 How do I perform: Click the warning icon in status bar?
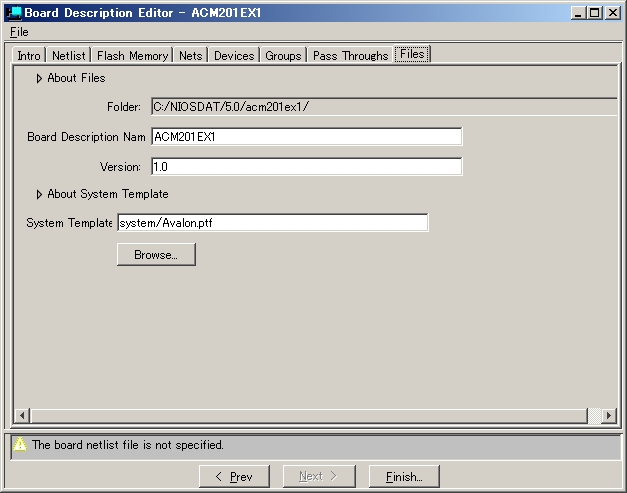tap(20, 445)
